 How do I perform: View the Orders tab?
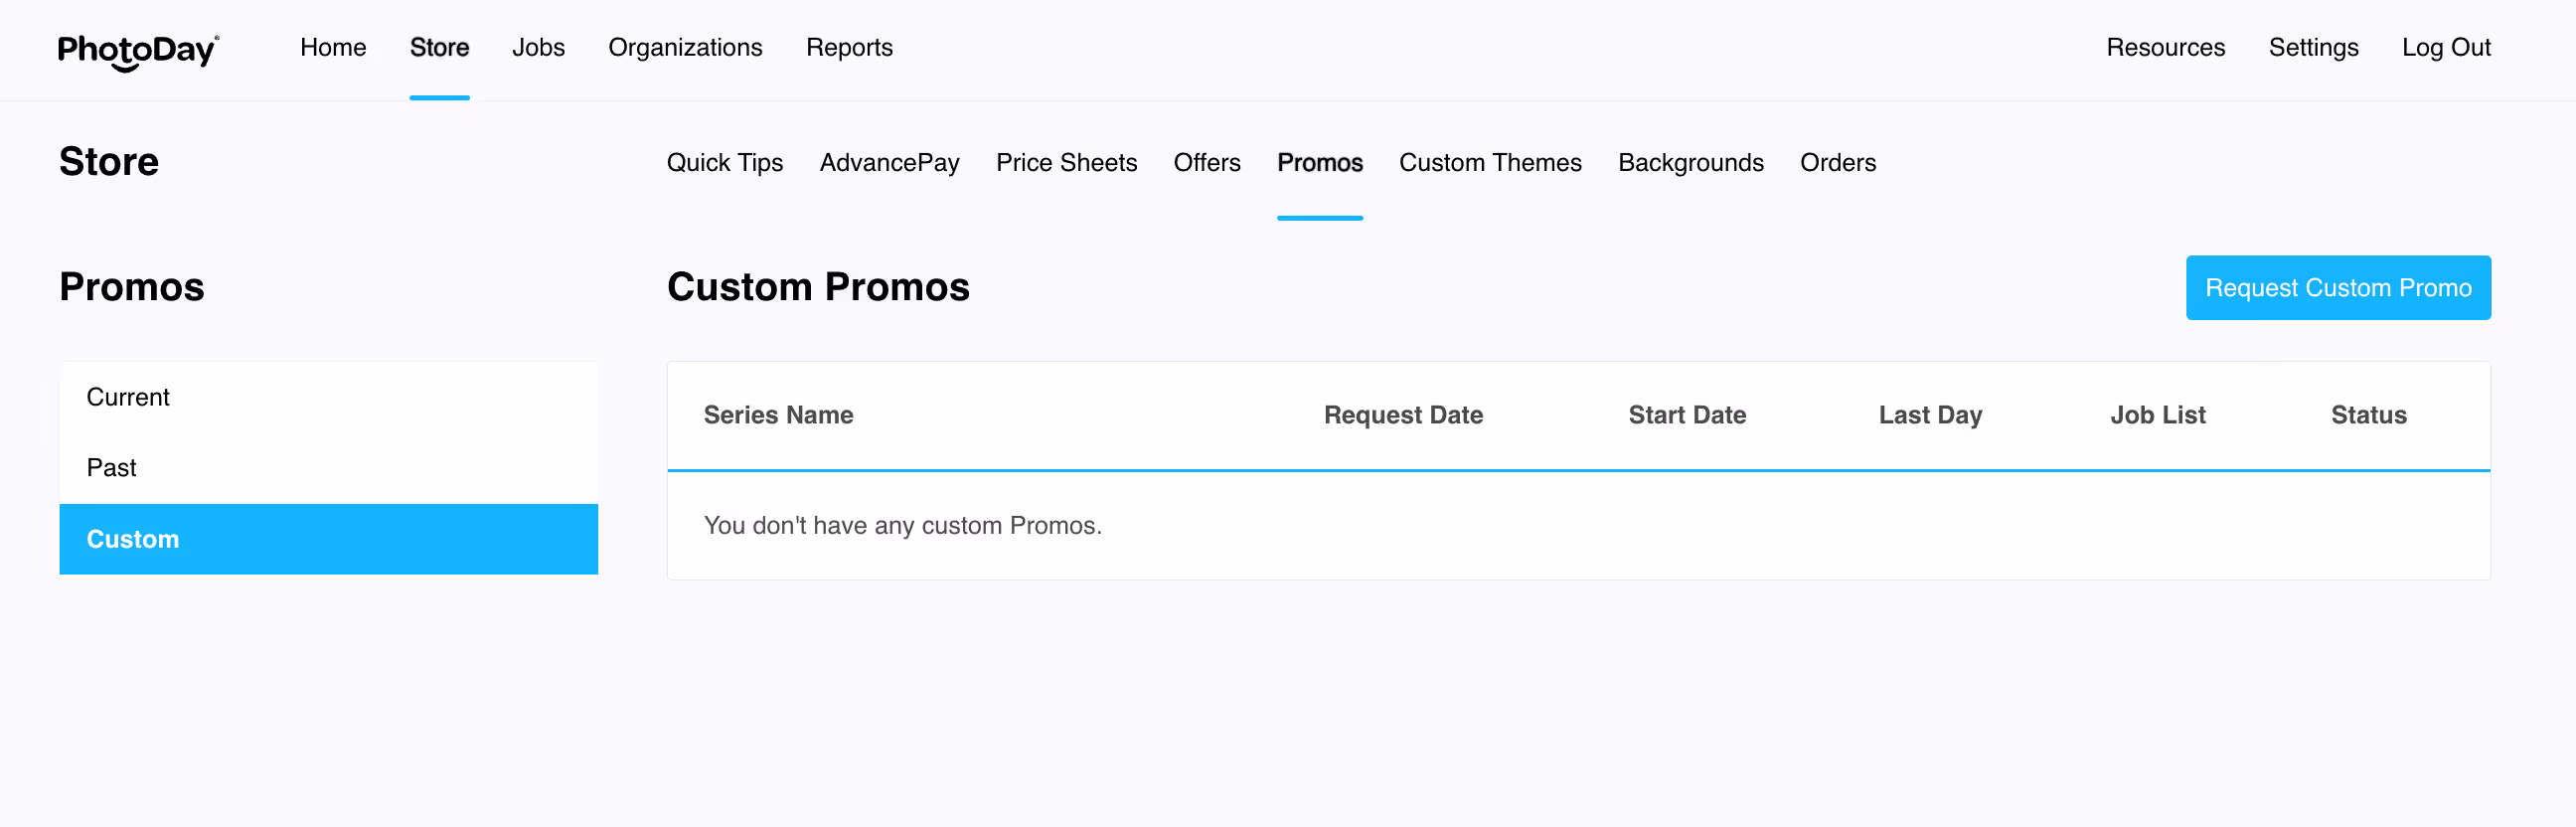click(1837, 163)
